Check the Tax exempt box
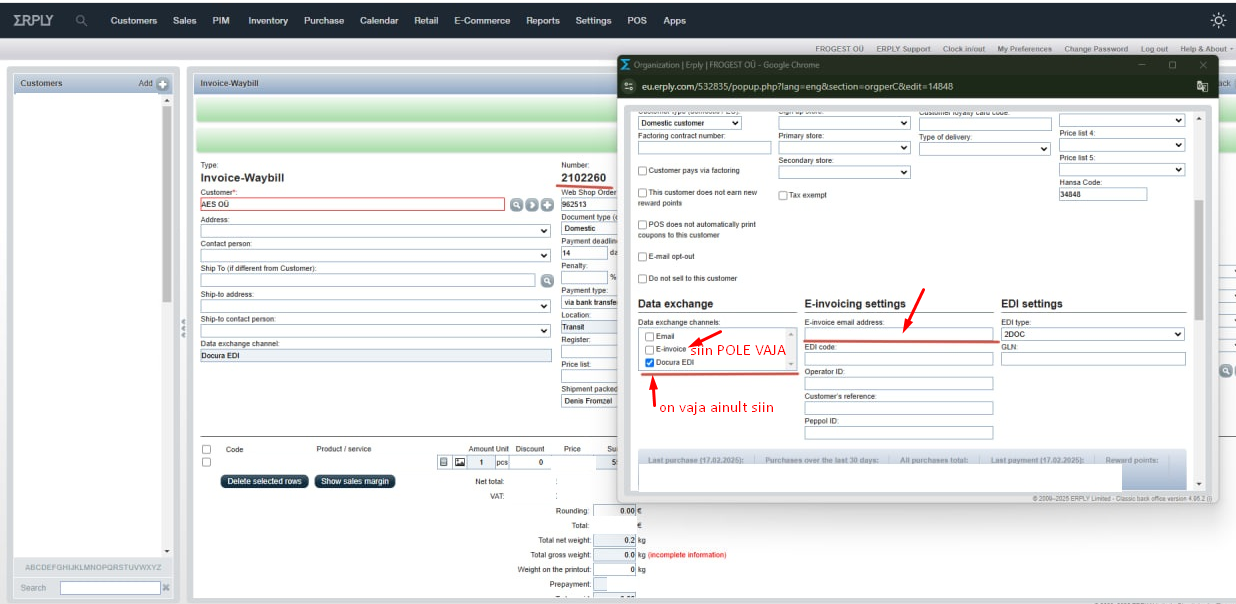Image resolution: width=1236 pixels, height=604 pixels. [x=783, y=195]
